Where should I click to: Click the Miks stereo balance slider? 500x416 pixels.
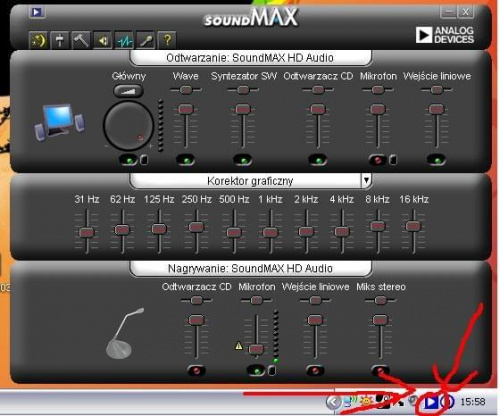[x=381, y=300]
